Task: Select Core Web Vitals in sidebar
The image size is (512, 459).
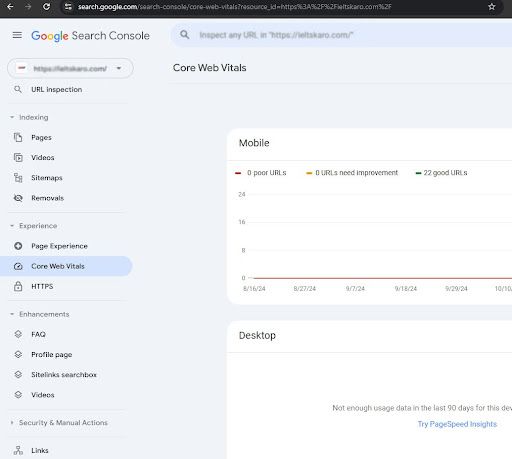Action: (58, 266)
